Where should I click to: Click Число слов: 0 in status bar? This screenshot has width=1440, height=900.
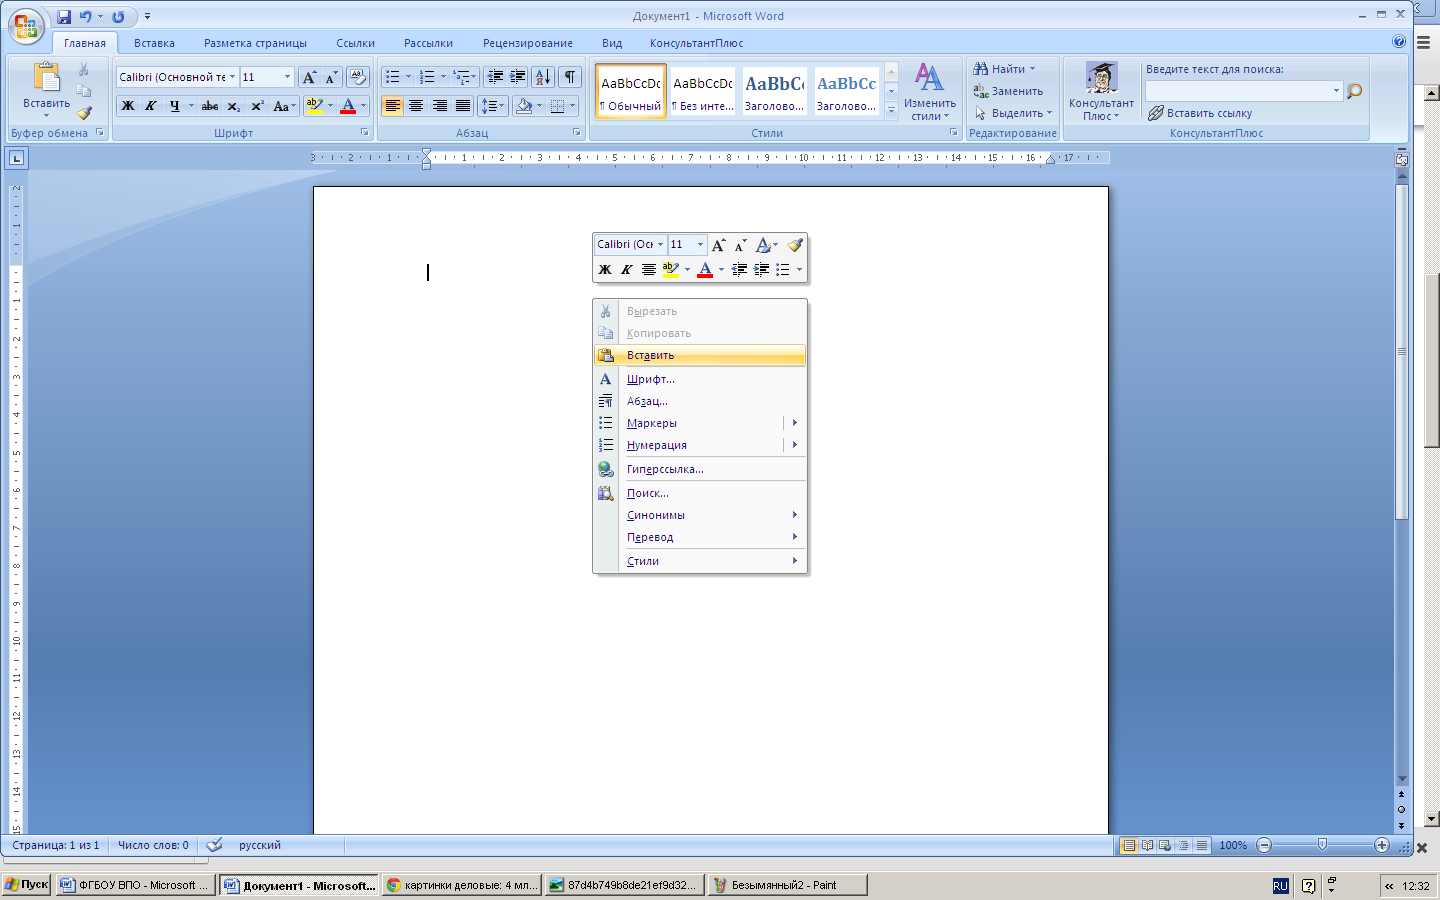[x=153, y=845]
